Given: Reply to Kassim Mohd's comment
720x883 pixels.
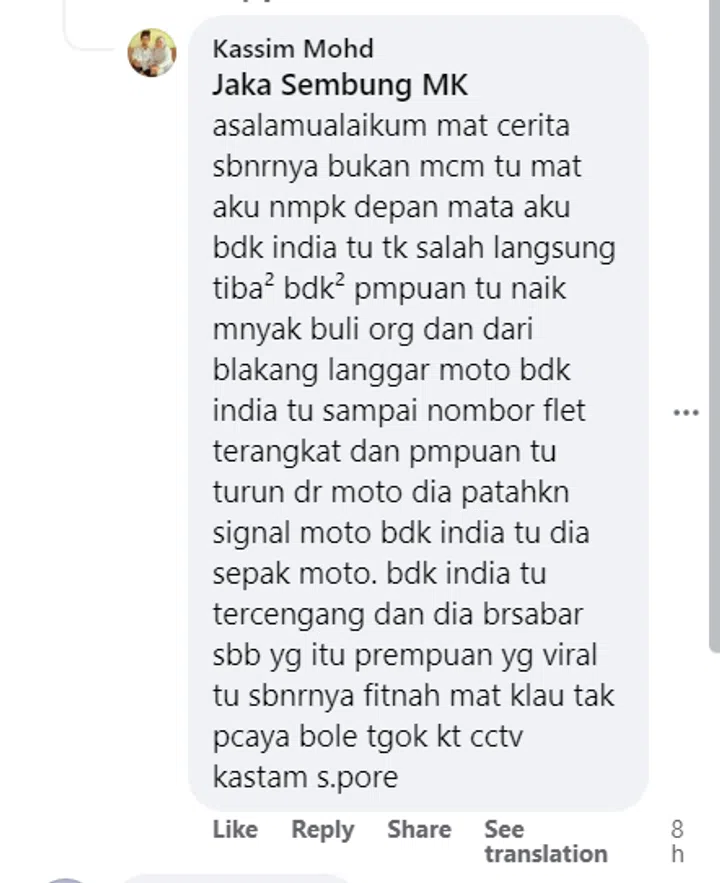Looking at the screenshot, I should (x=323, y=830).
